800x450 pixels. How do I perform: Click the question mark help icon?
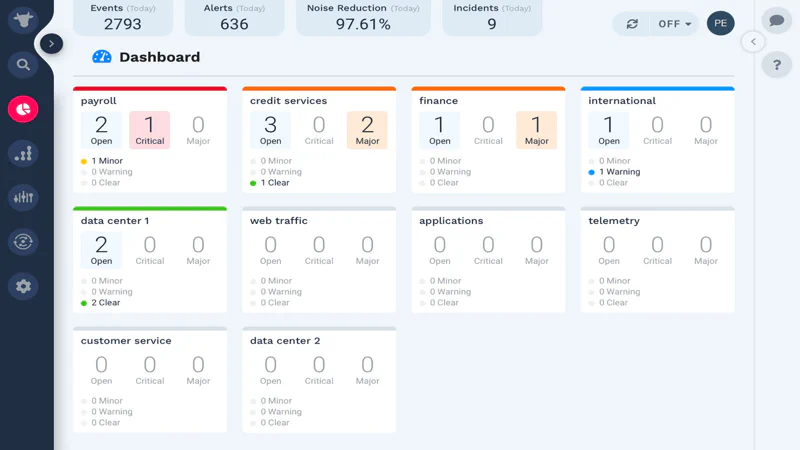tap(776, 65)
